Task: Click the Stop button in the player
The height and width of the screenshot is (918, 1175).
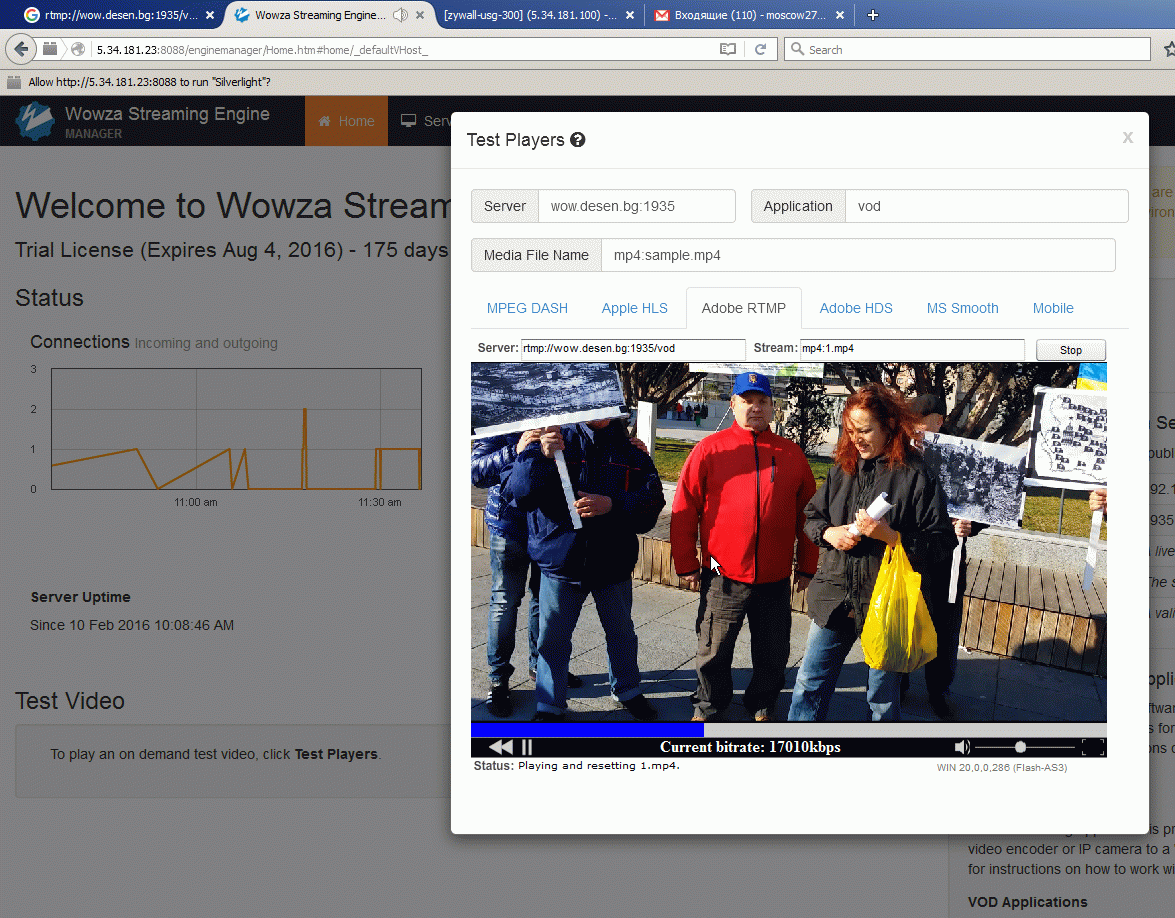Action: click(1070, 350)
